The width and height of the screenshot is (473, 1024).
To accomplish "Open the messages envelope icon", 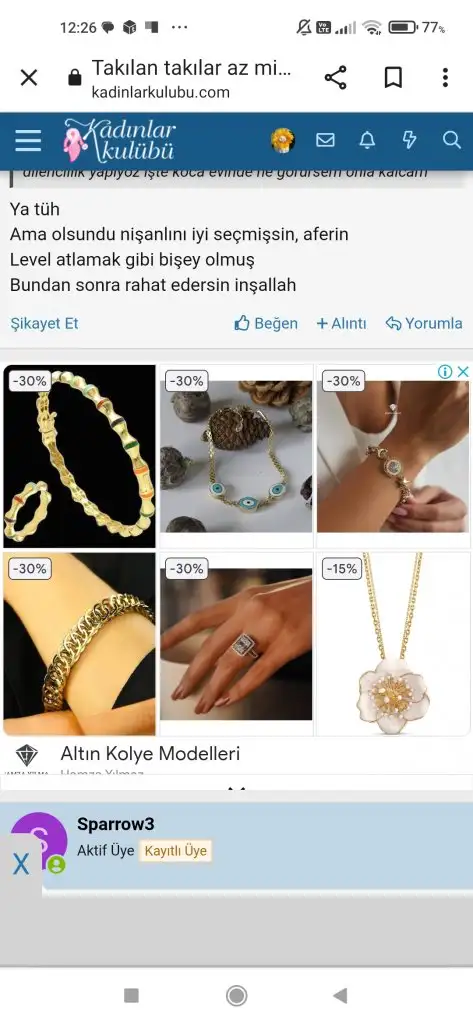I will (x=325, y=140).
